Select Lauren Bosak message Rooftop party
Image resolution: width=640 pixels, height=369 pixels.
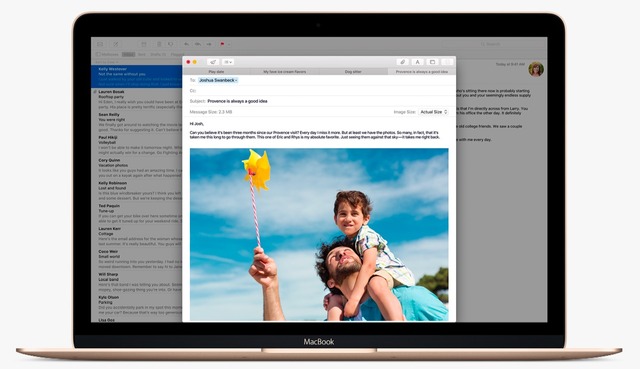tap(136, 99)
